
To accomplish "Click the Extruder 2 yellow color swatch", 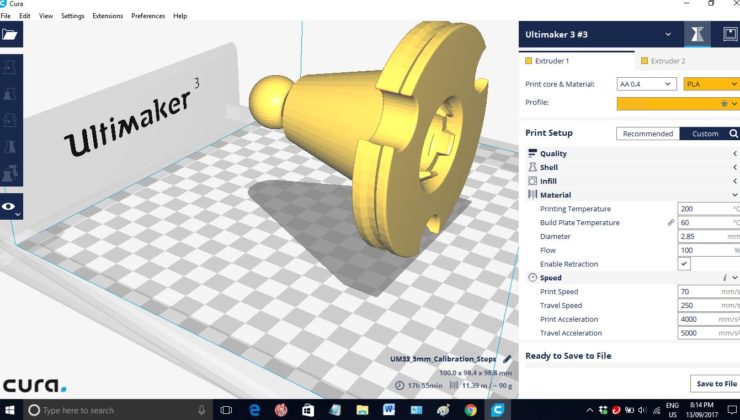I will tap(644, 60).
